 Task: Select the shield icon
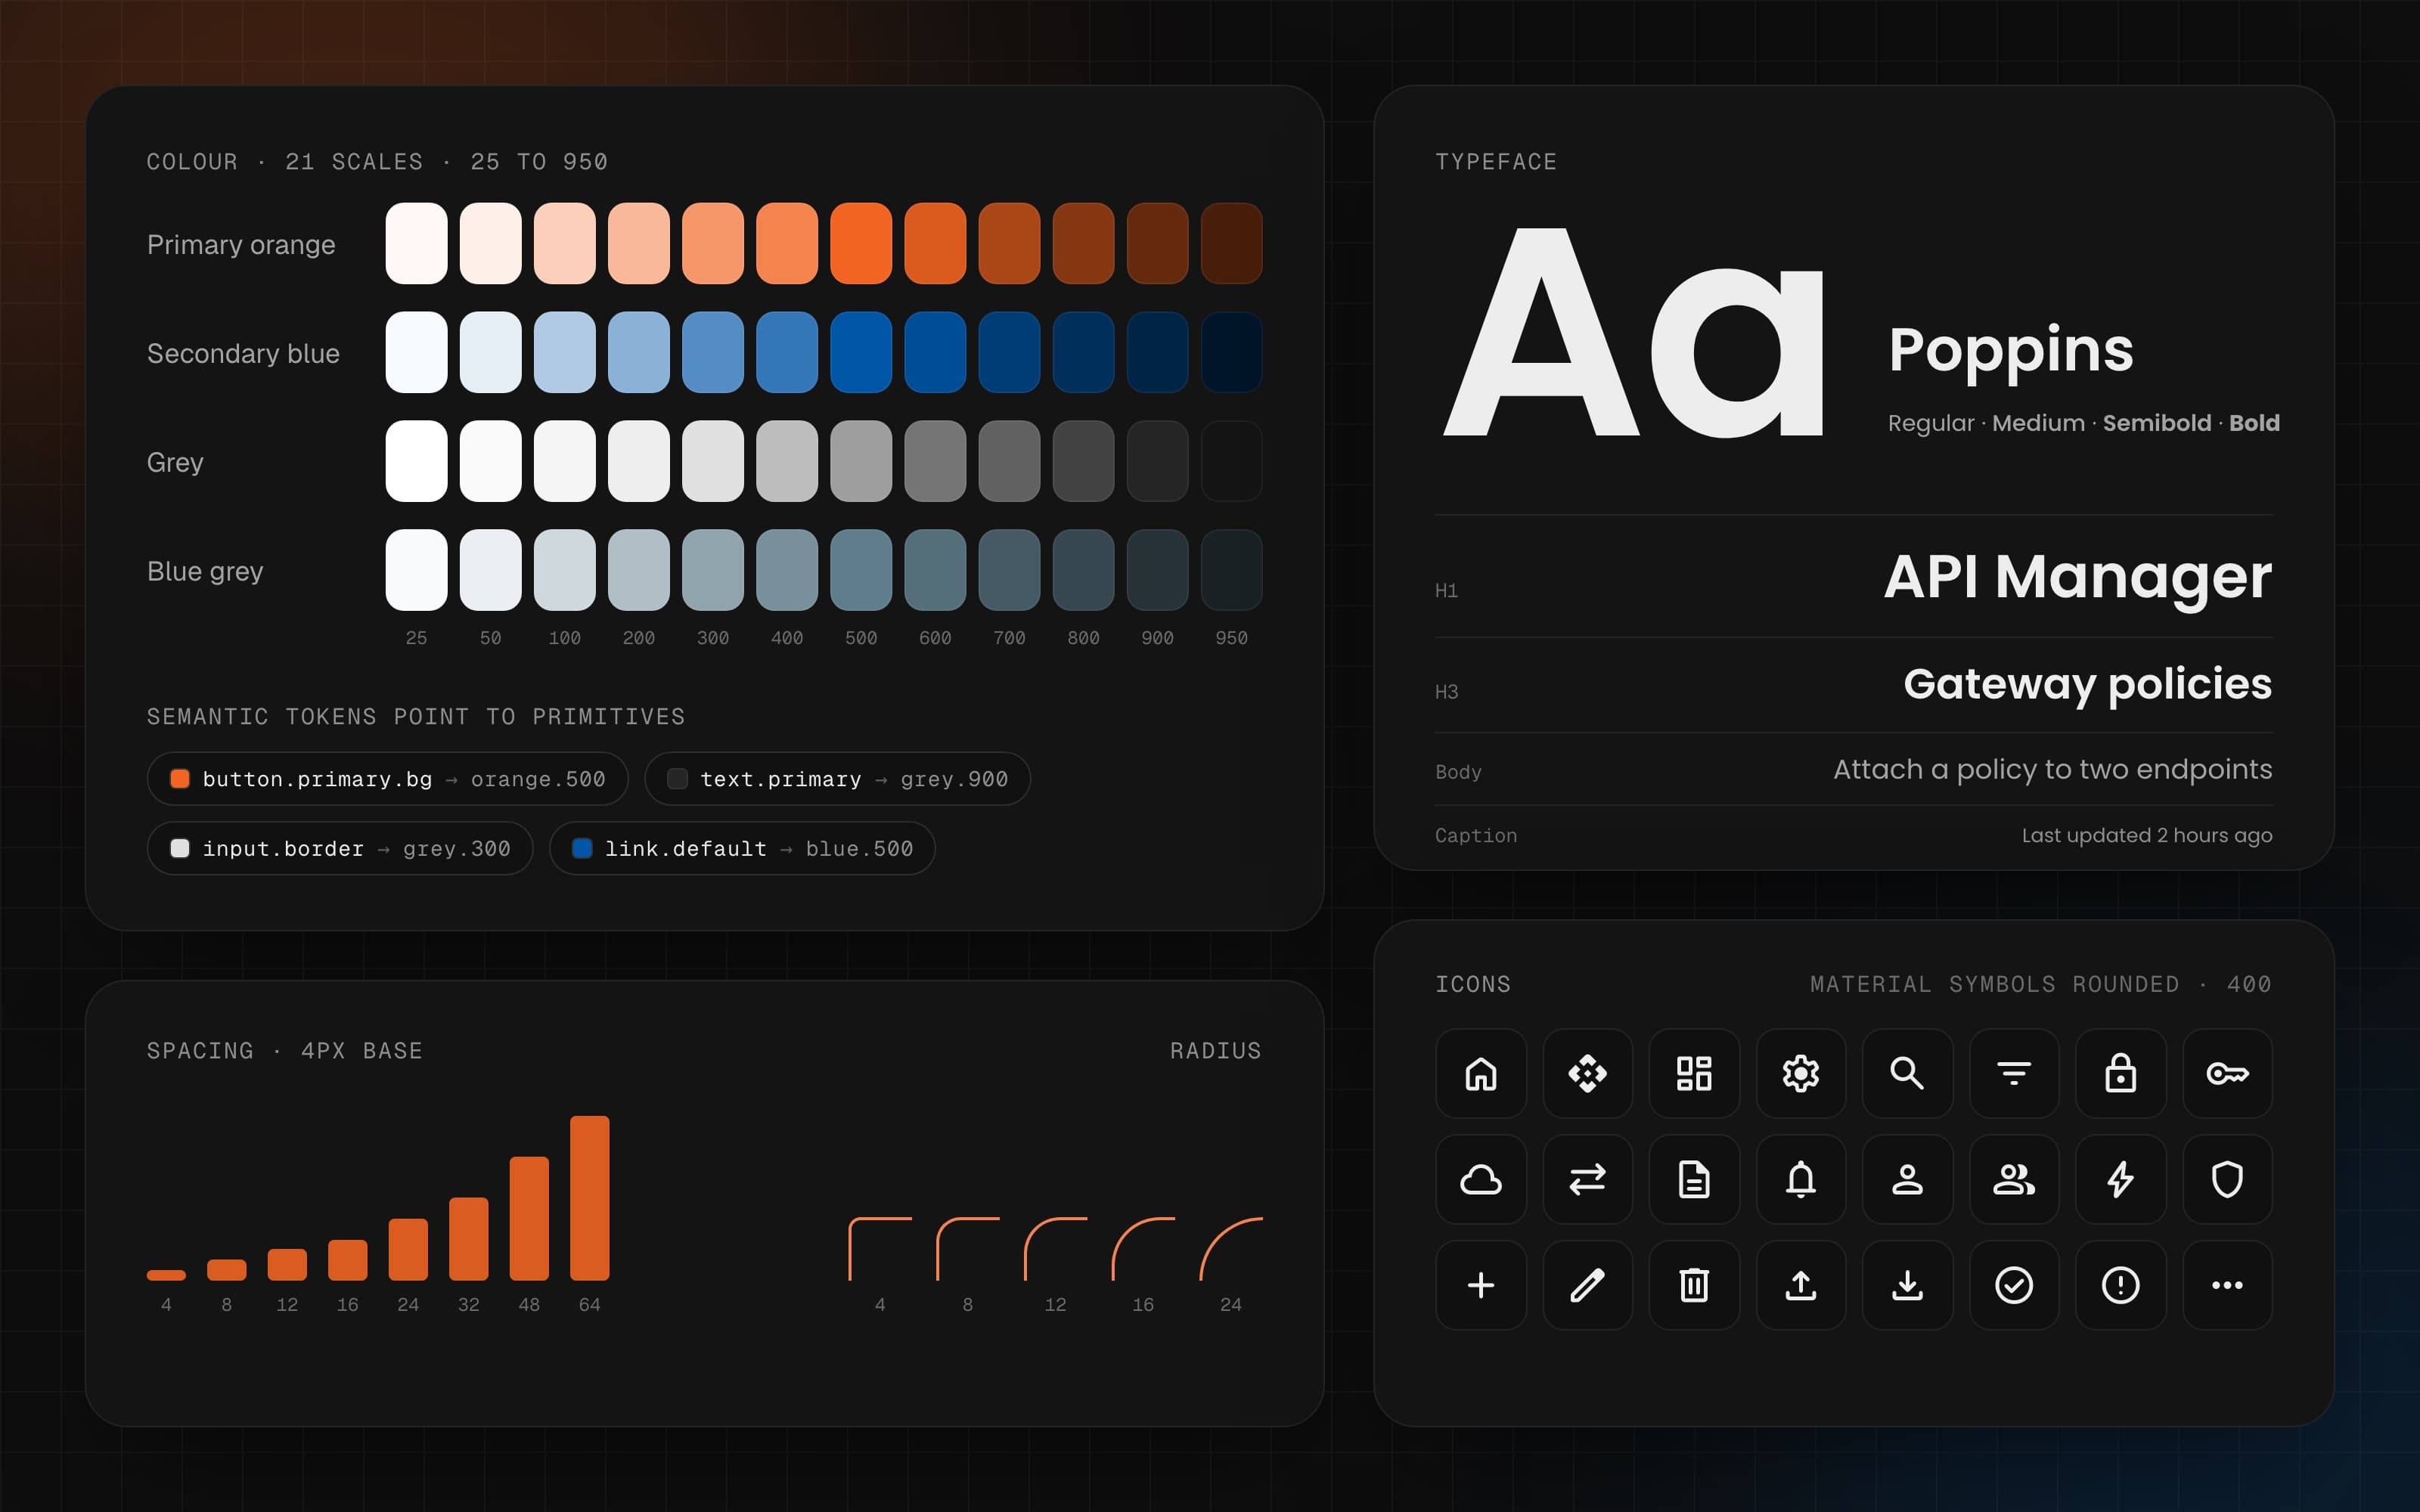tap(2227, 1179)
